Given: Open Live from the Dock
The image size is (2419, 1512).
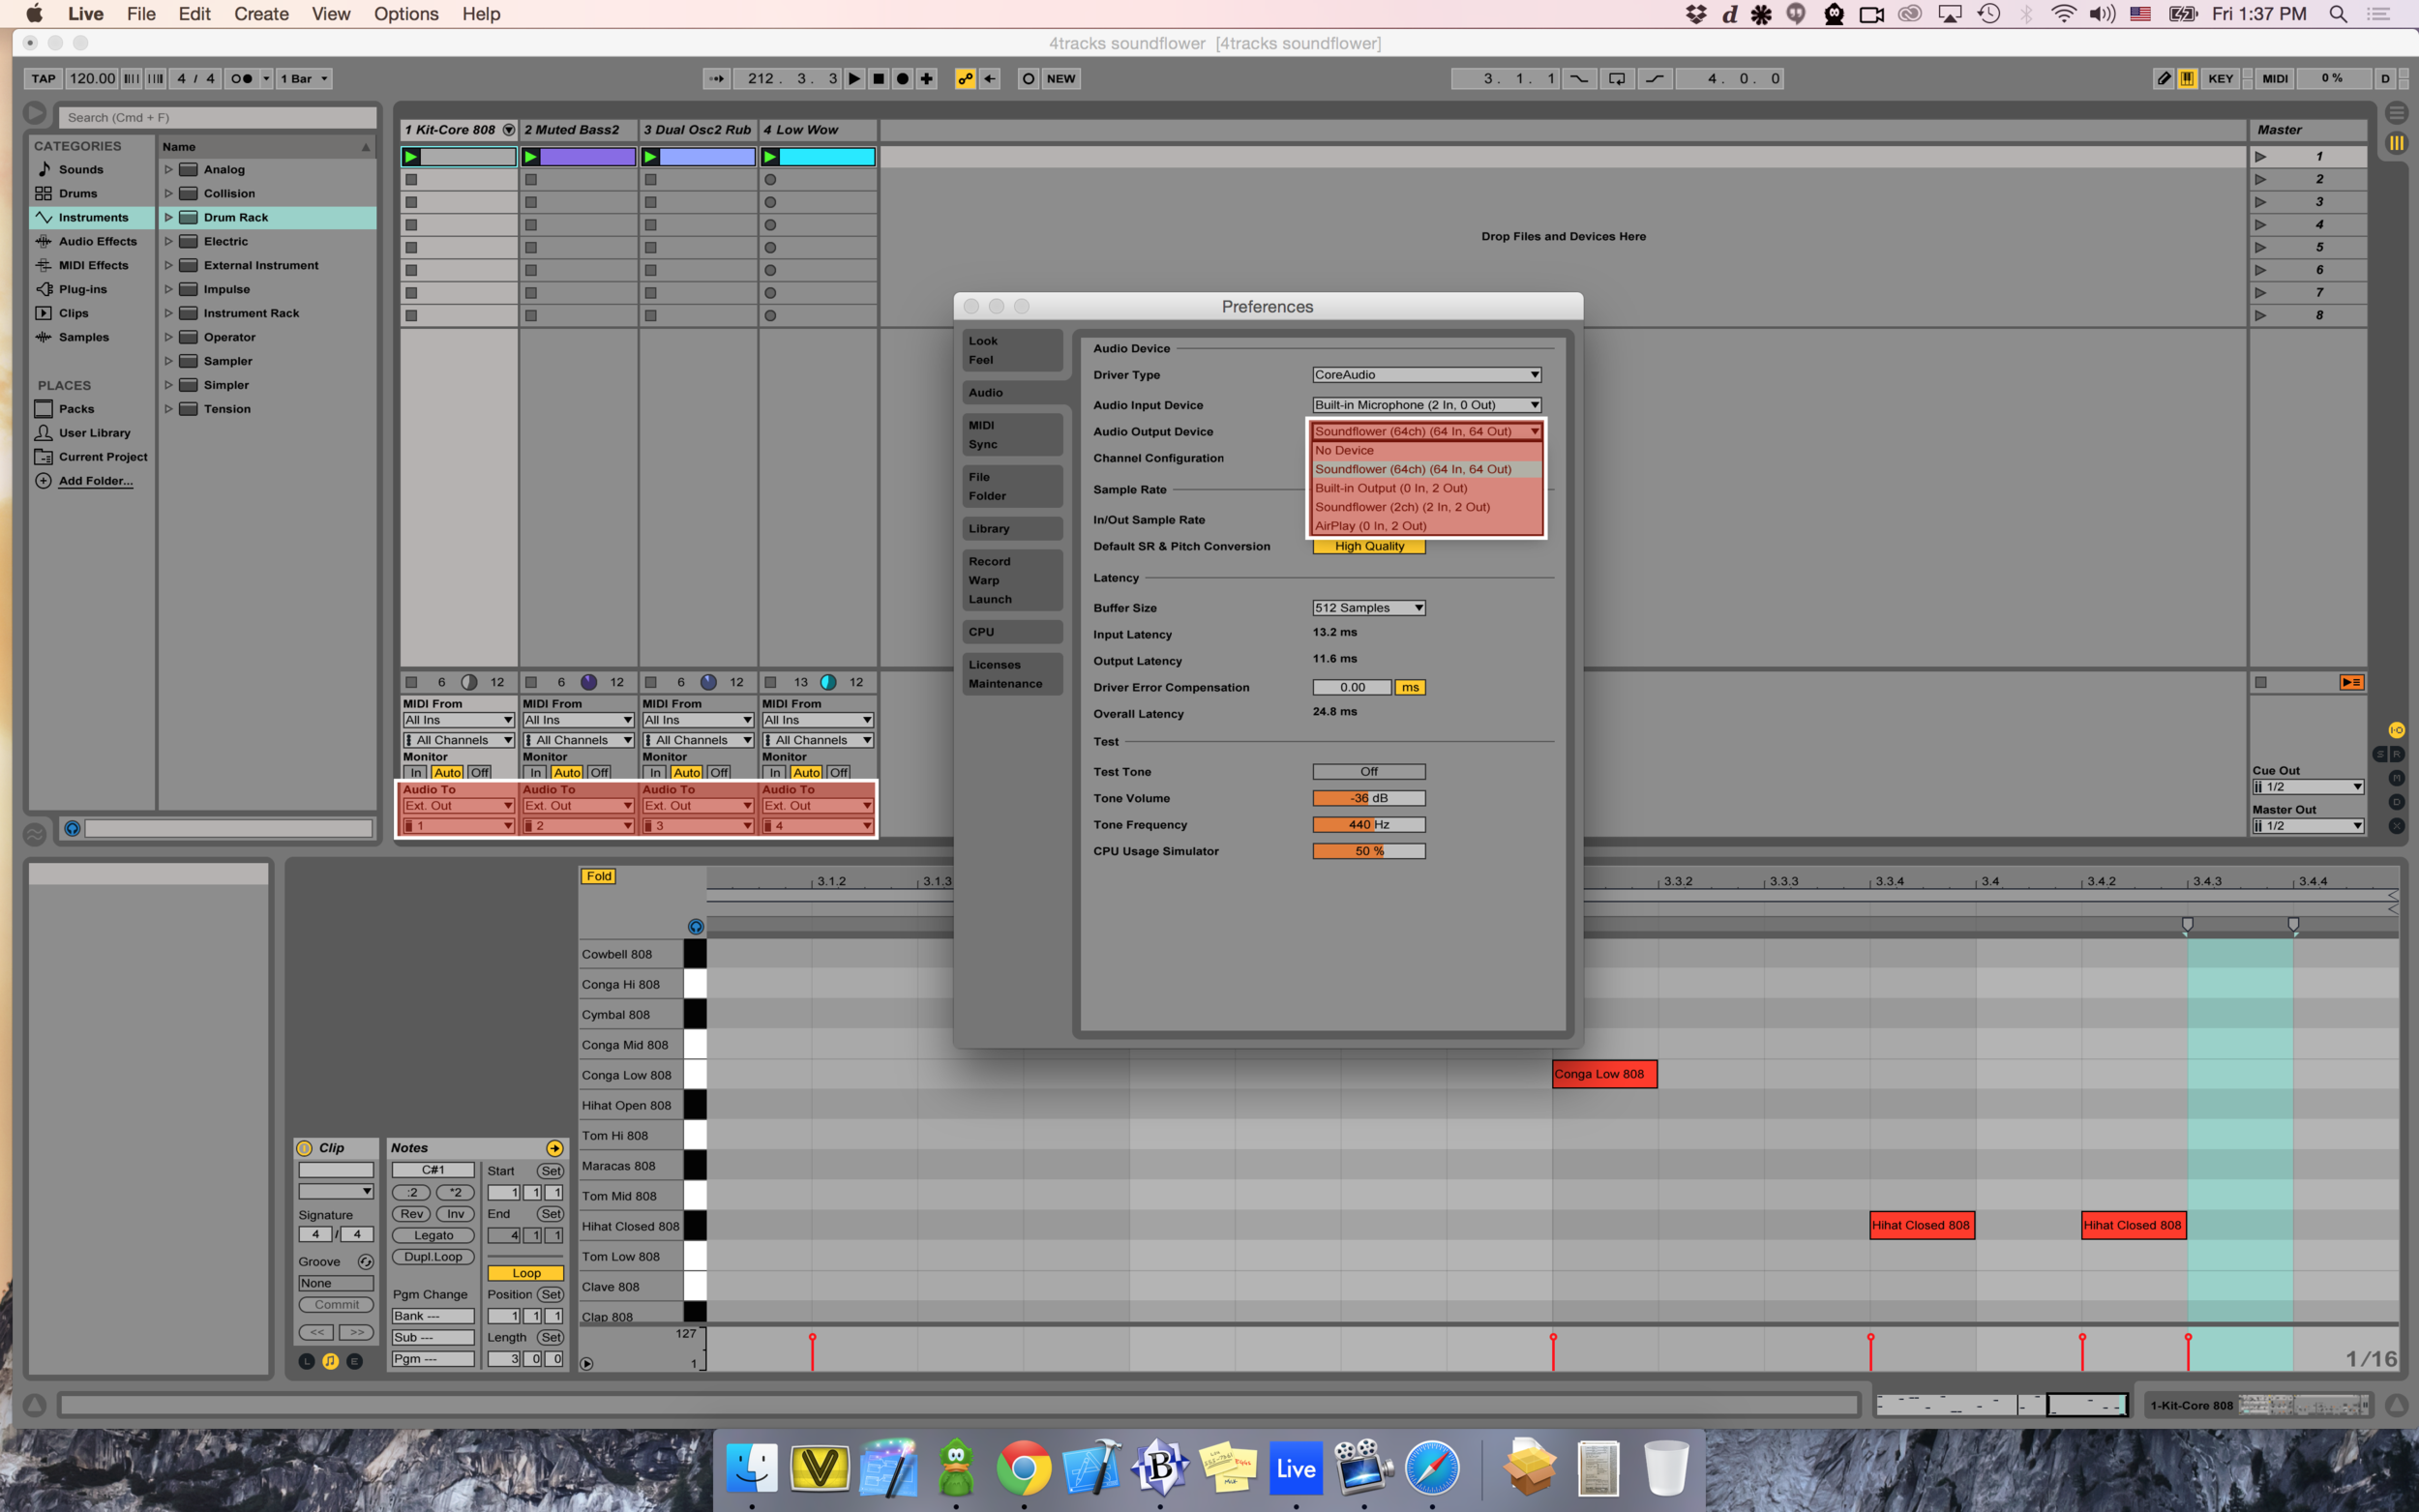Looking at the screenshot, I should coord(1296,1468).
